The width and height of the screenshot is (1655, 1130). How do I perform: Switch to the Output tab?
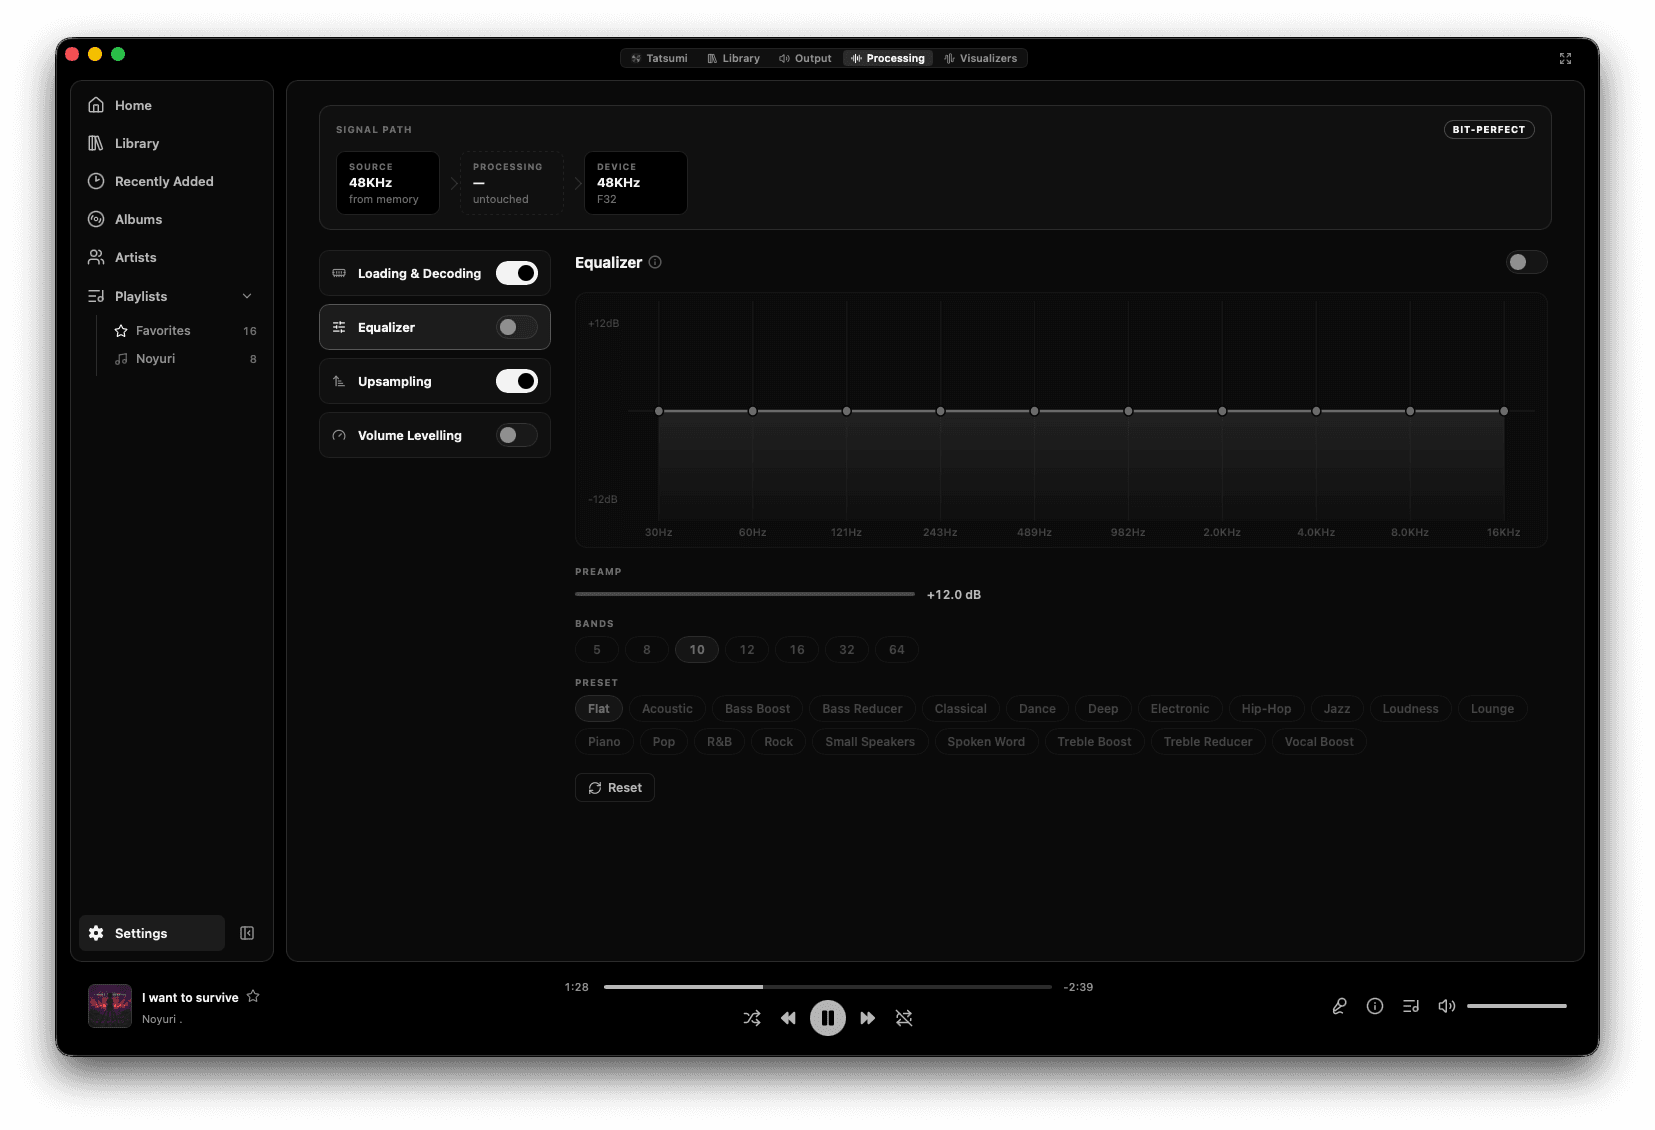(805, 58)
